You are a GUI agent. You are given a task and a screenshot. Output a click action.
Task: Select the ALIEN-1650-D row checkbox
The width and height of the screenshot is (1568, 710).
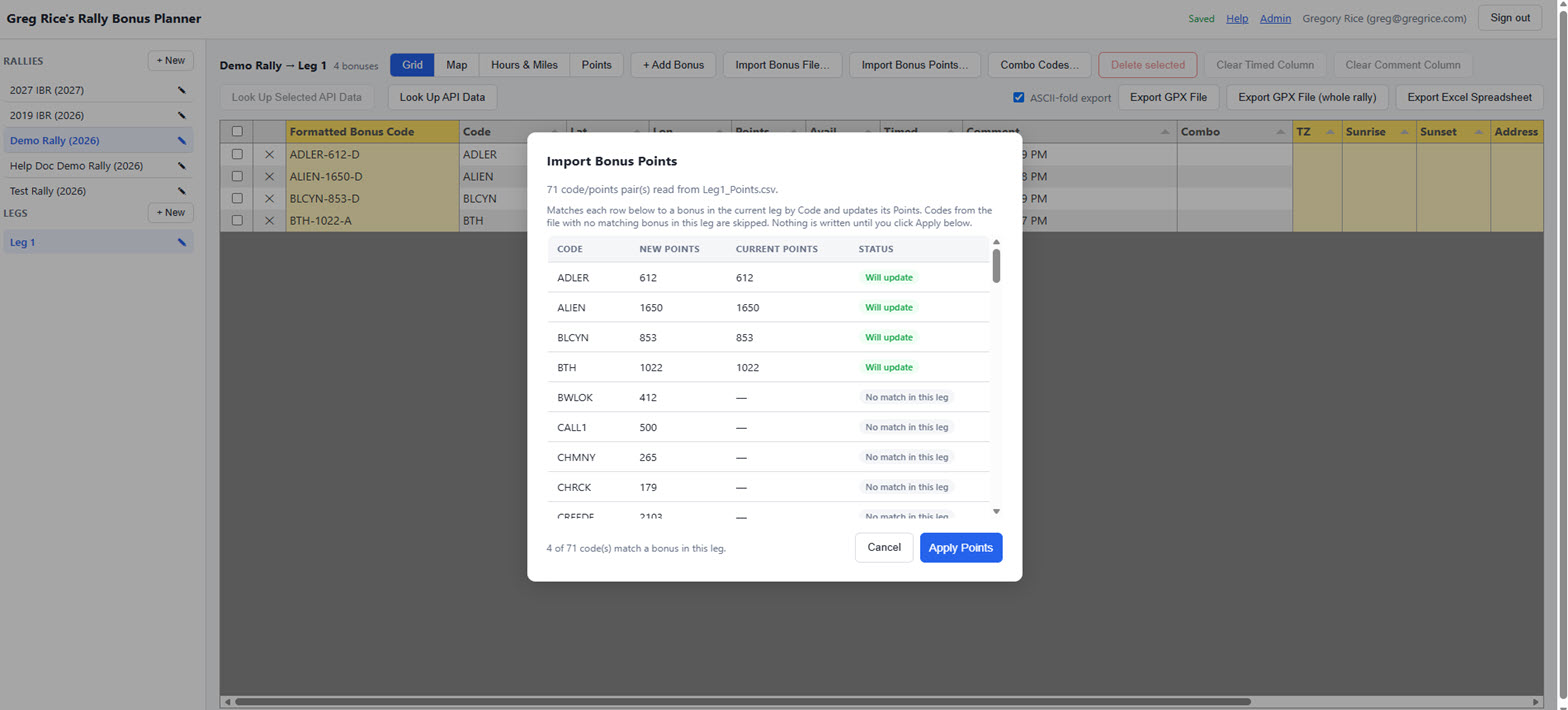[237, 177]
